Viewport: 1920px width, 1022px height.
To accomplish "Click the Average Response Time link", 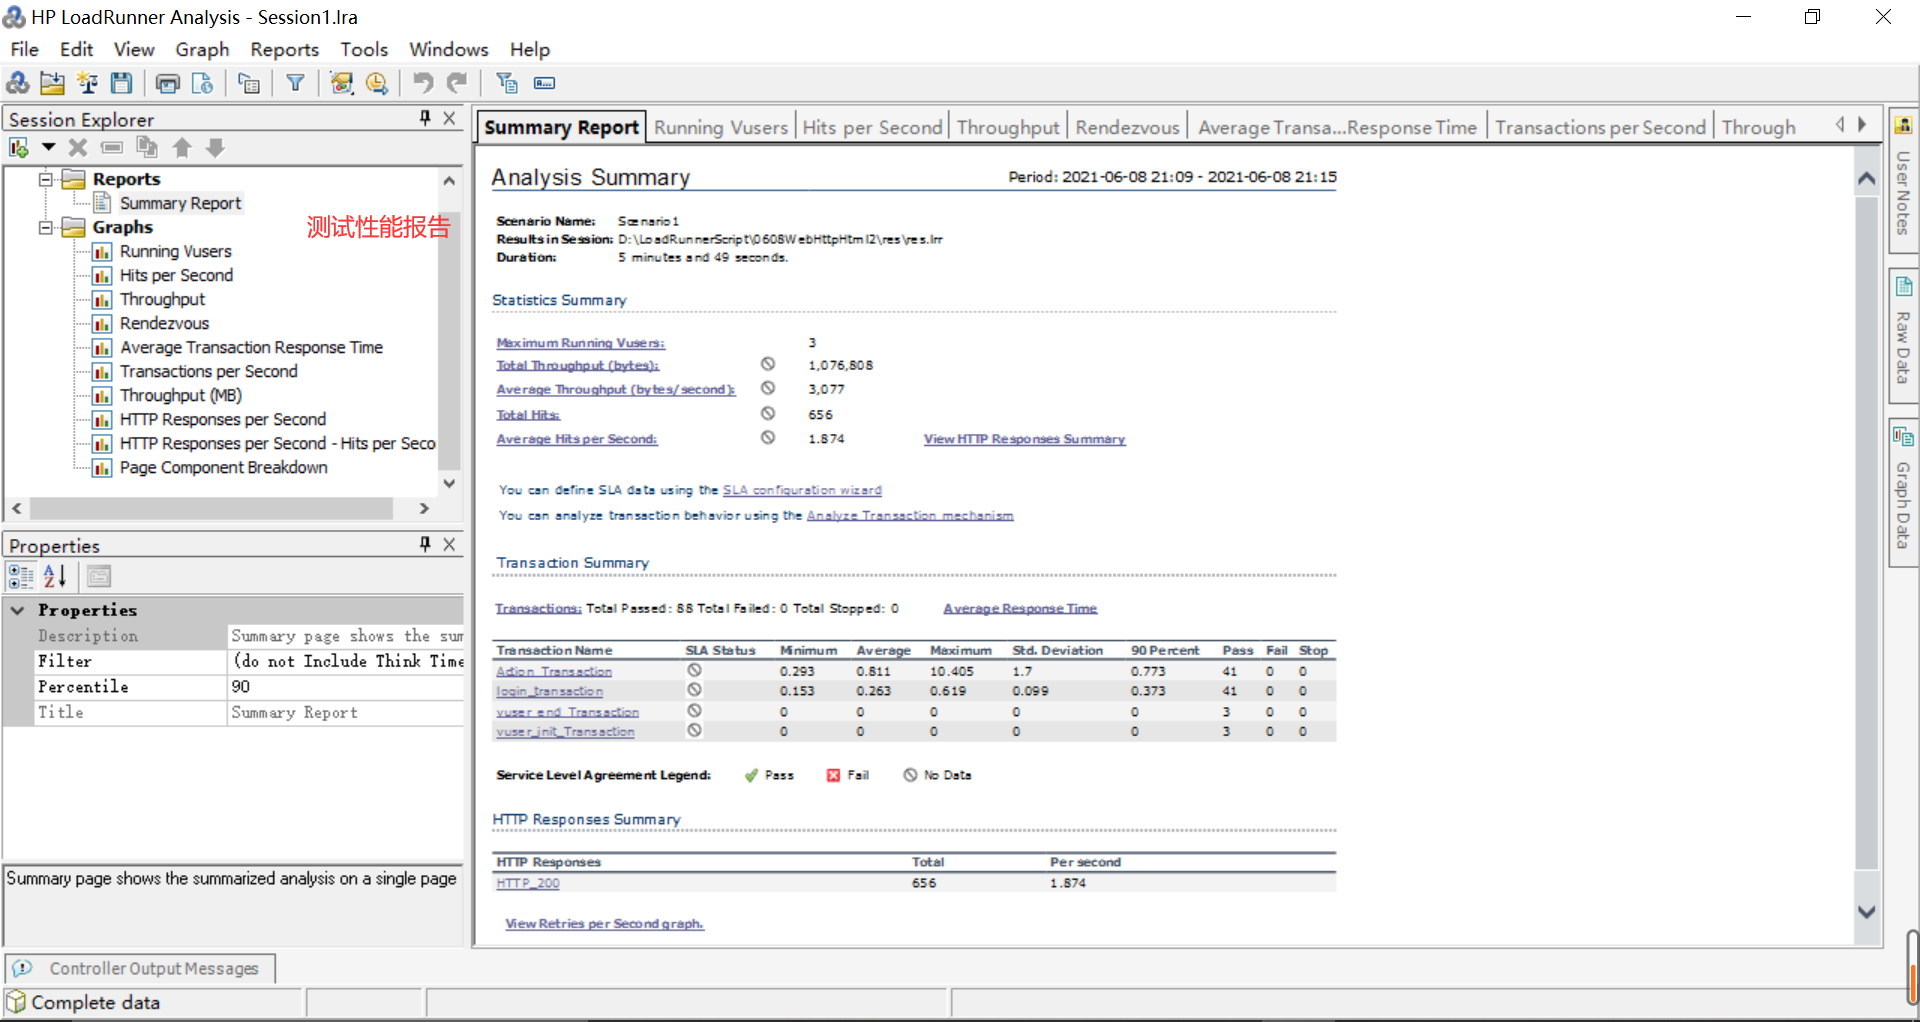I will click(1020, 608).
